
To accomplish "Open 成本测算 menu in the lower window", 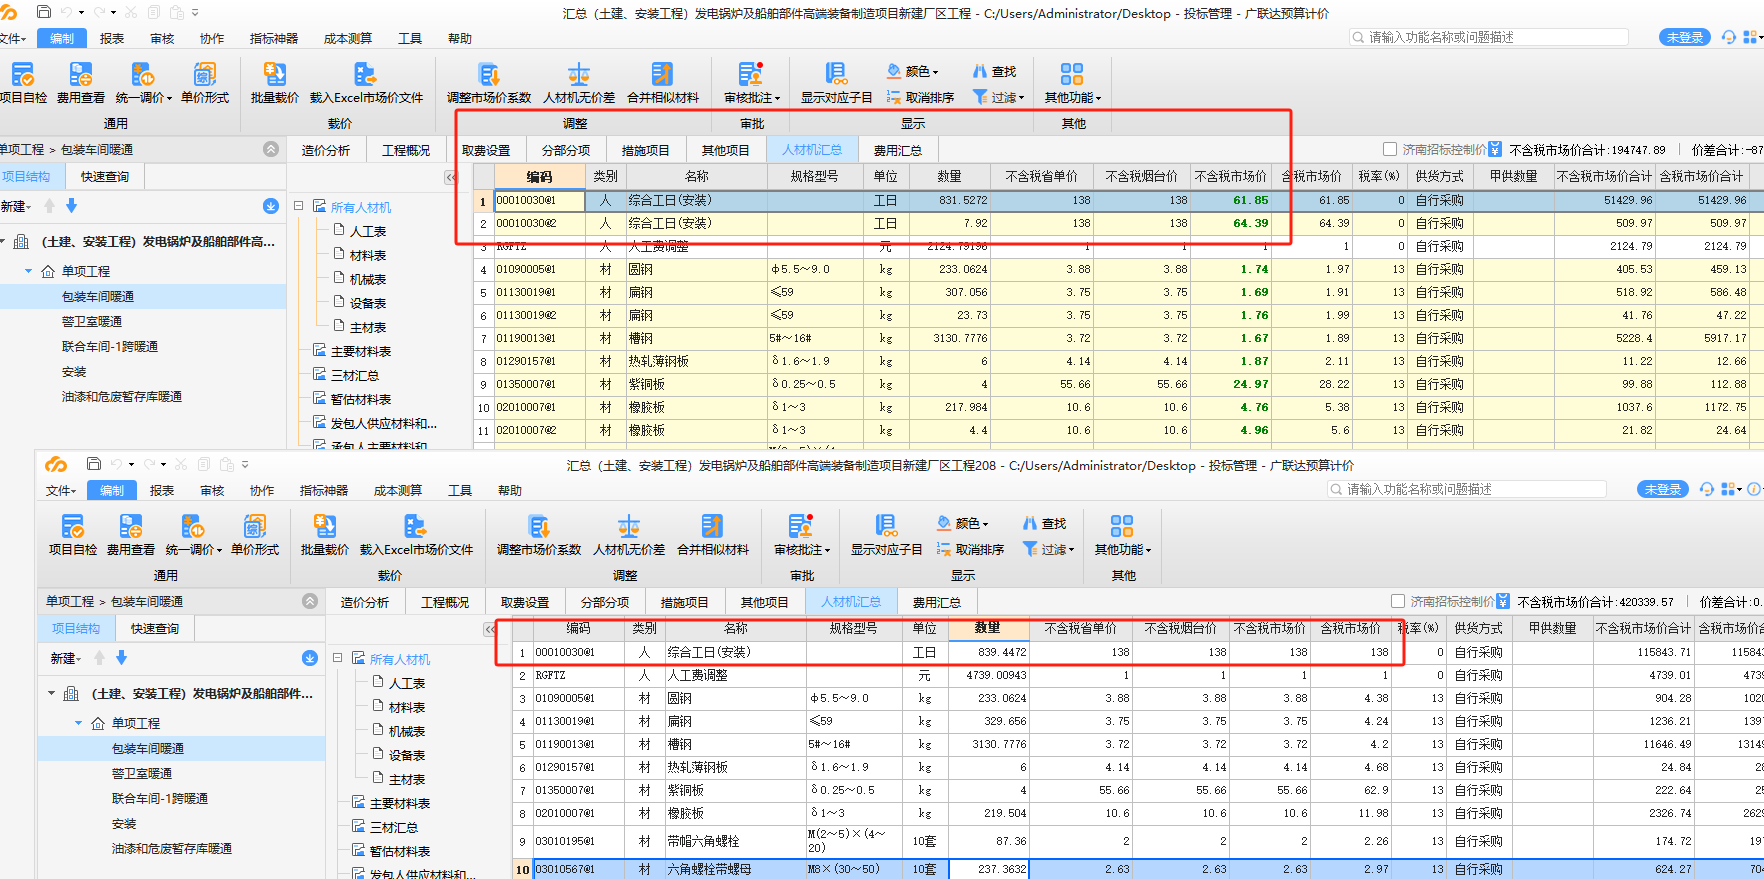I will point(398,491).
